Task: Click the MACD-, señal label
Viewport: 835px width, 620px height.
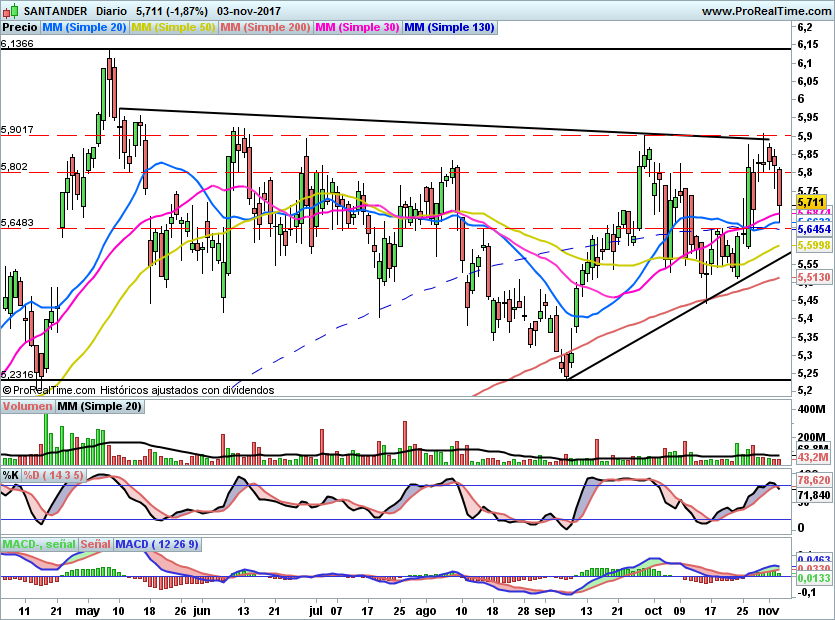Action: (39, 544)
